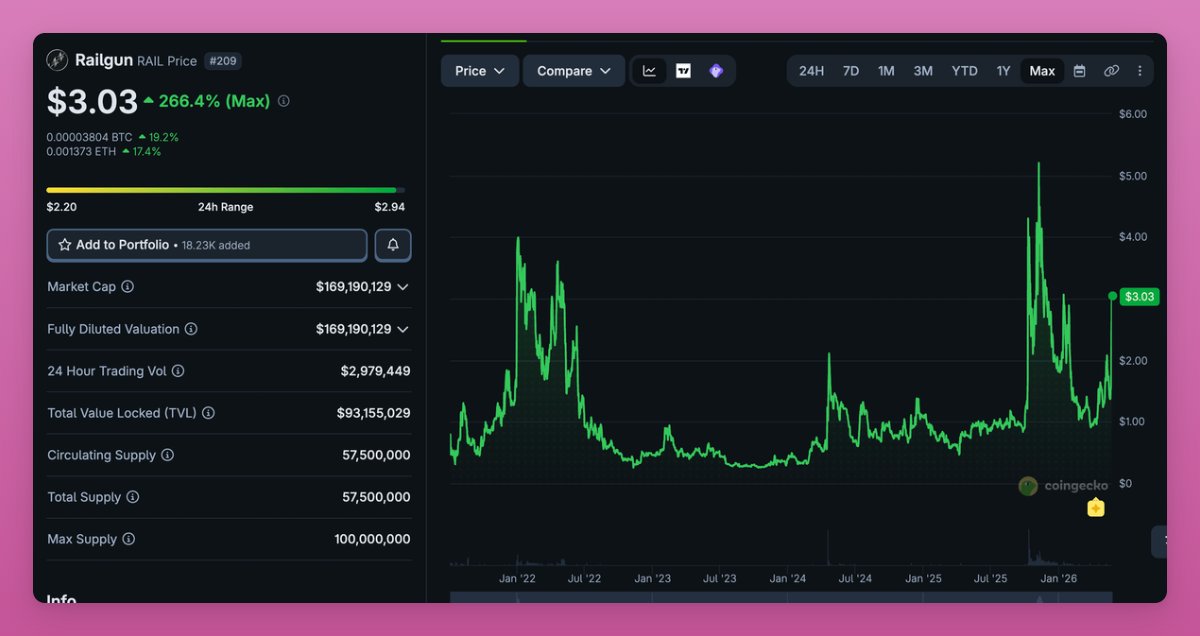Click the TVL value $93,155,029
Screen dimensions: 1200x636
click(373, 413)
